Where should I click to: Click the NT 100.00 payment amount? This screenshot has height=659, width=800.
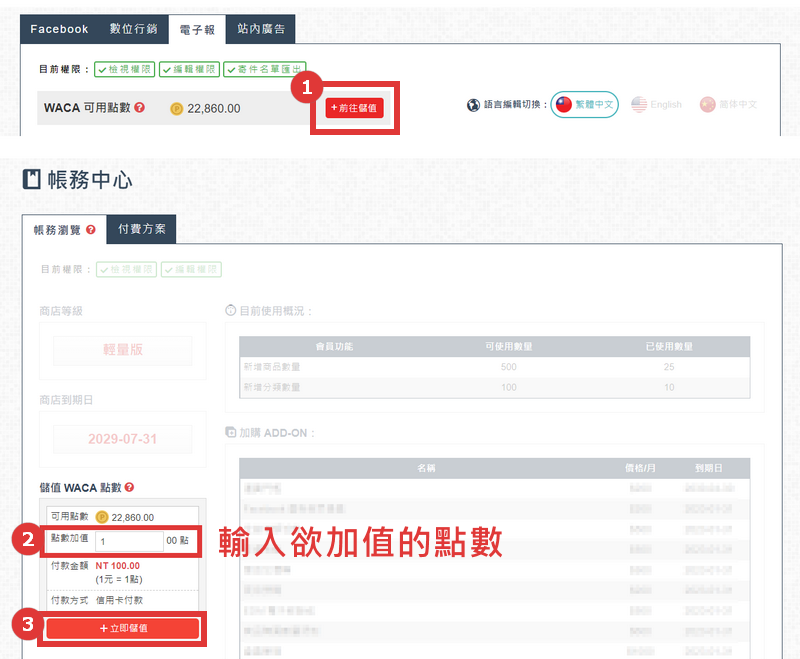[x=117, y=566]
